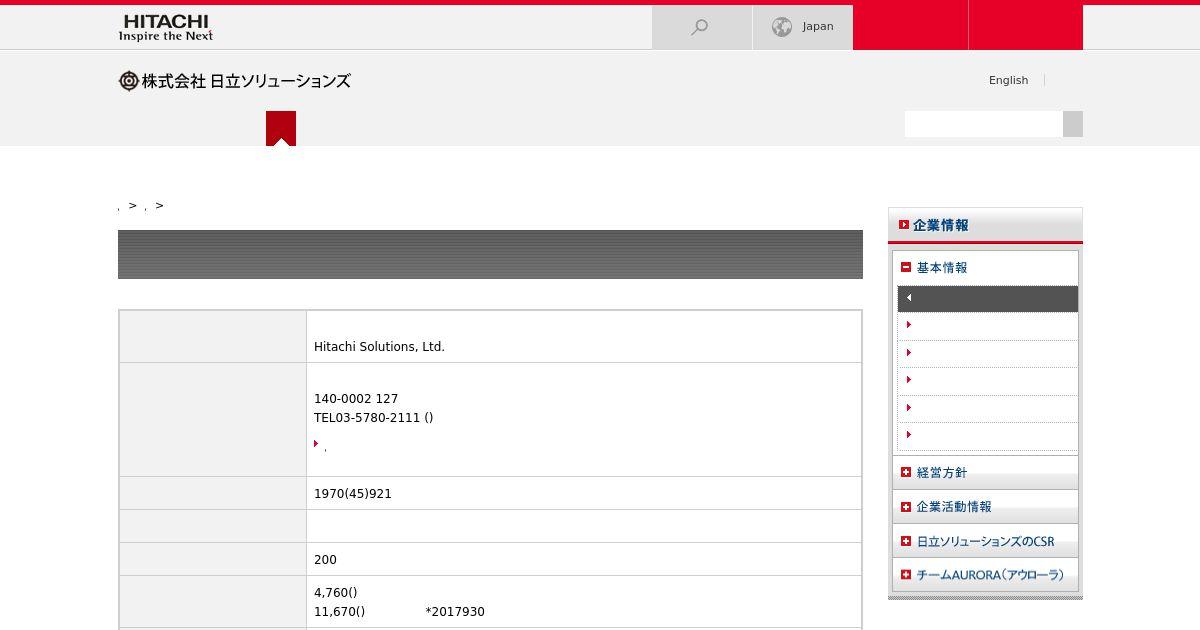This screenshot has height=630, width=1200.
Task: Collapse the 基本情報 section
Action: point(985,267)
